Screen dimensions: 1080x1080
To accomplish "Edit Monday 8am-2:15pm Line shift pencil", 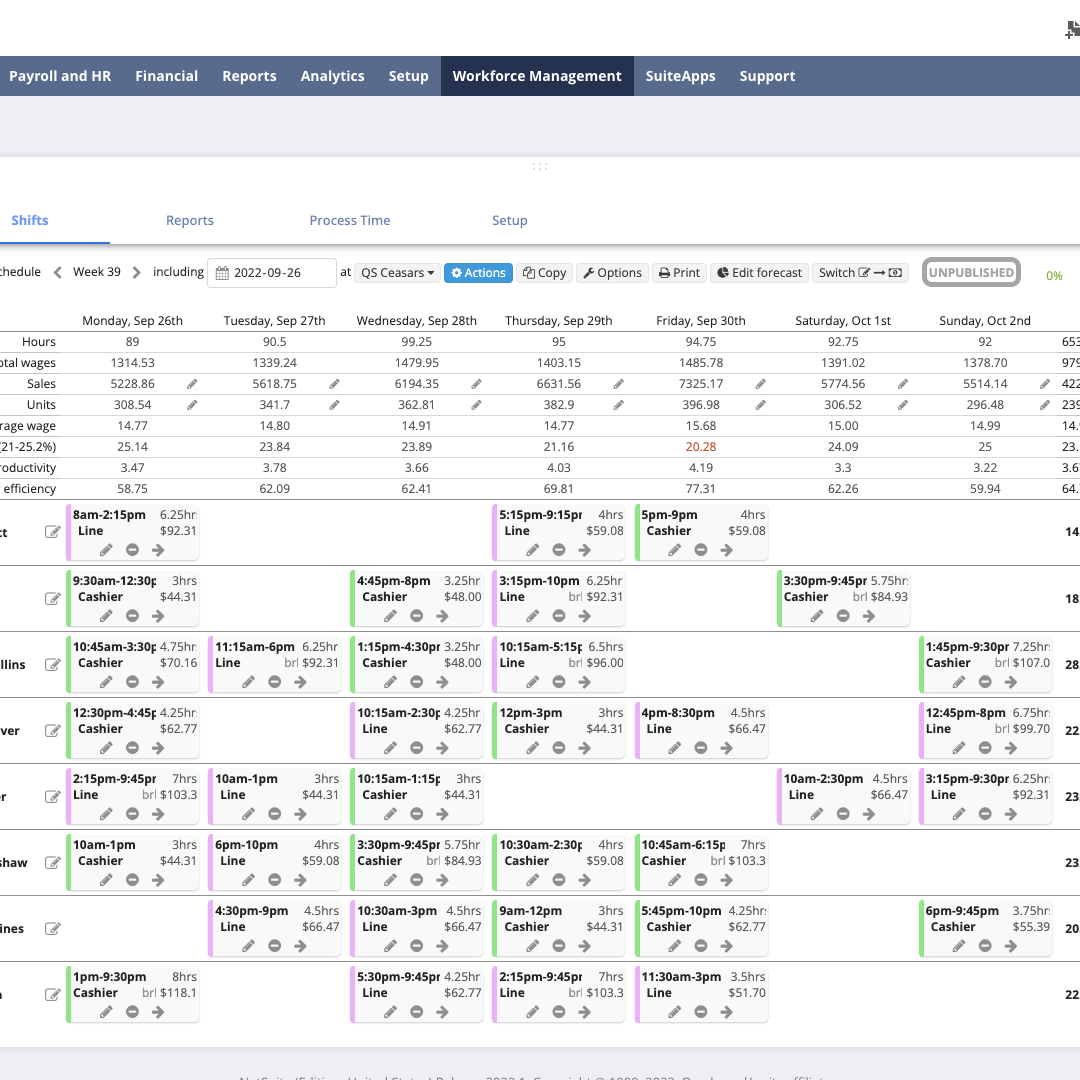I will pos(106,550).
